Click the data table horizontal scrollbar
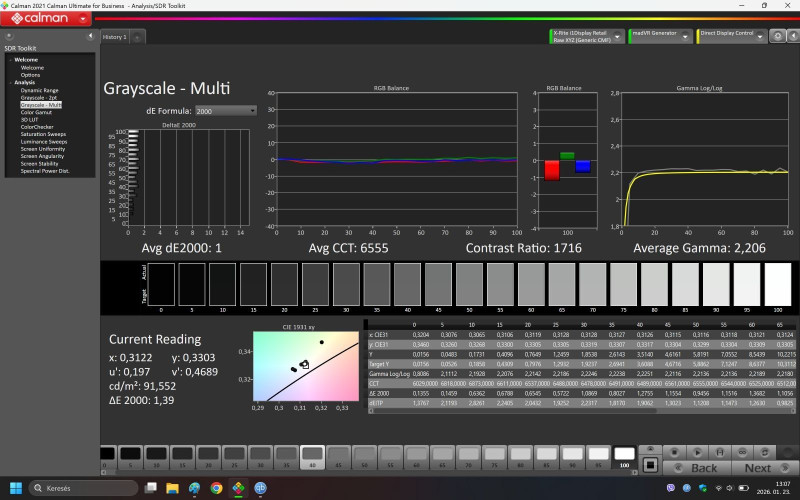The height and width of the screenshot is (500, 800). click(582, 411)
